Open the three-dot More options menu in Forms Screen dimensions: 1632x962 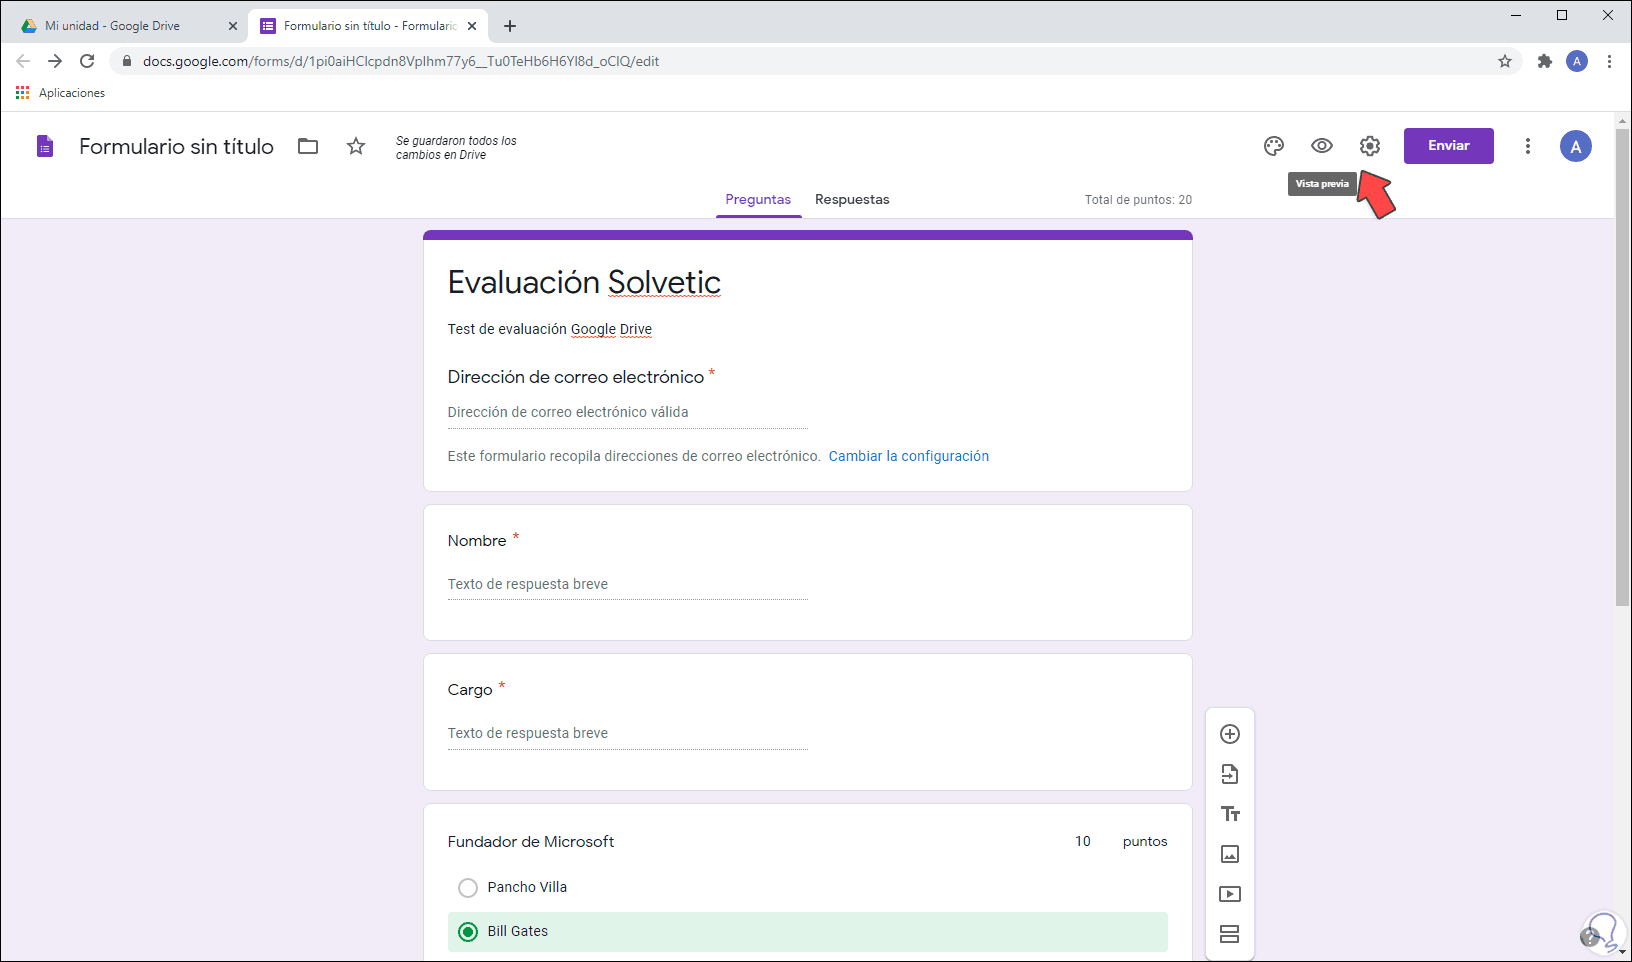1527,146
